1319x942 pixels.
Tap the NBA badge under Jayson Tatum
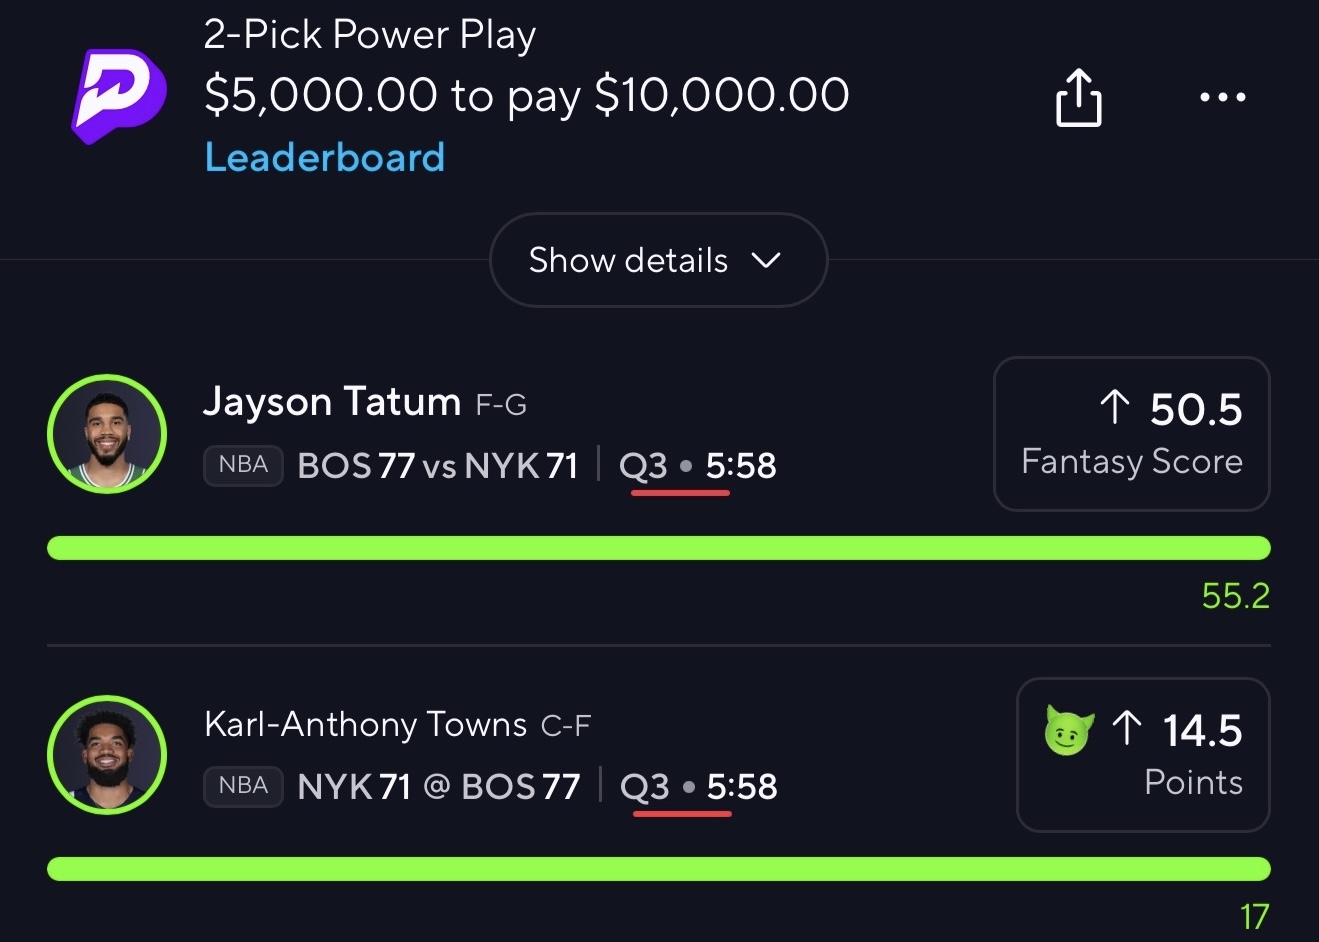point(244,465)
